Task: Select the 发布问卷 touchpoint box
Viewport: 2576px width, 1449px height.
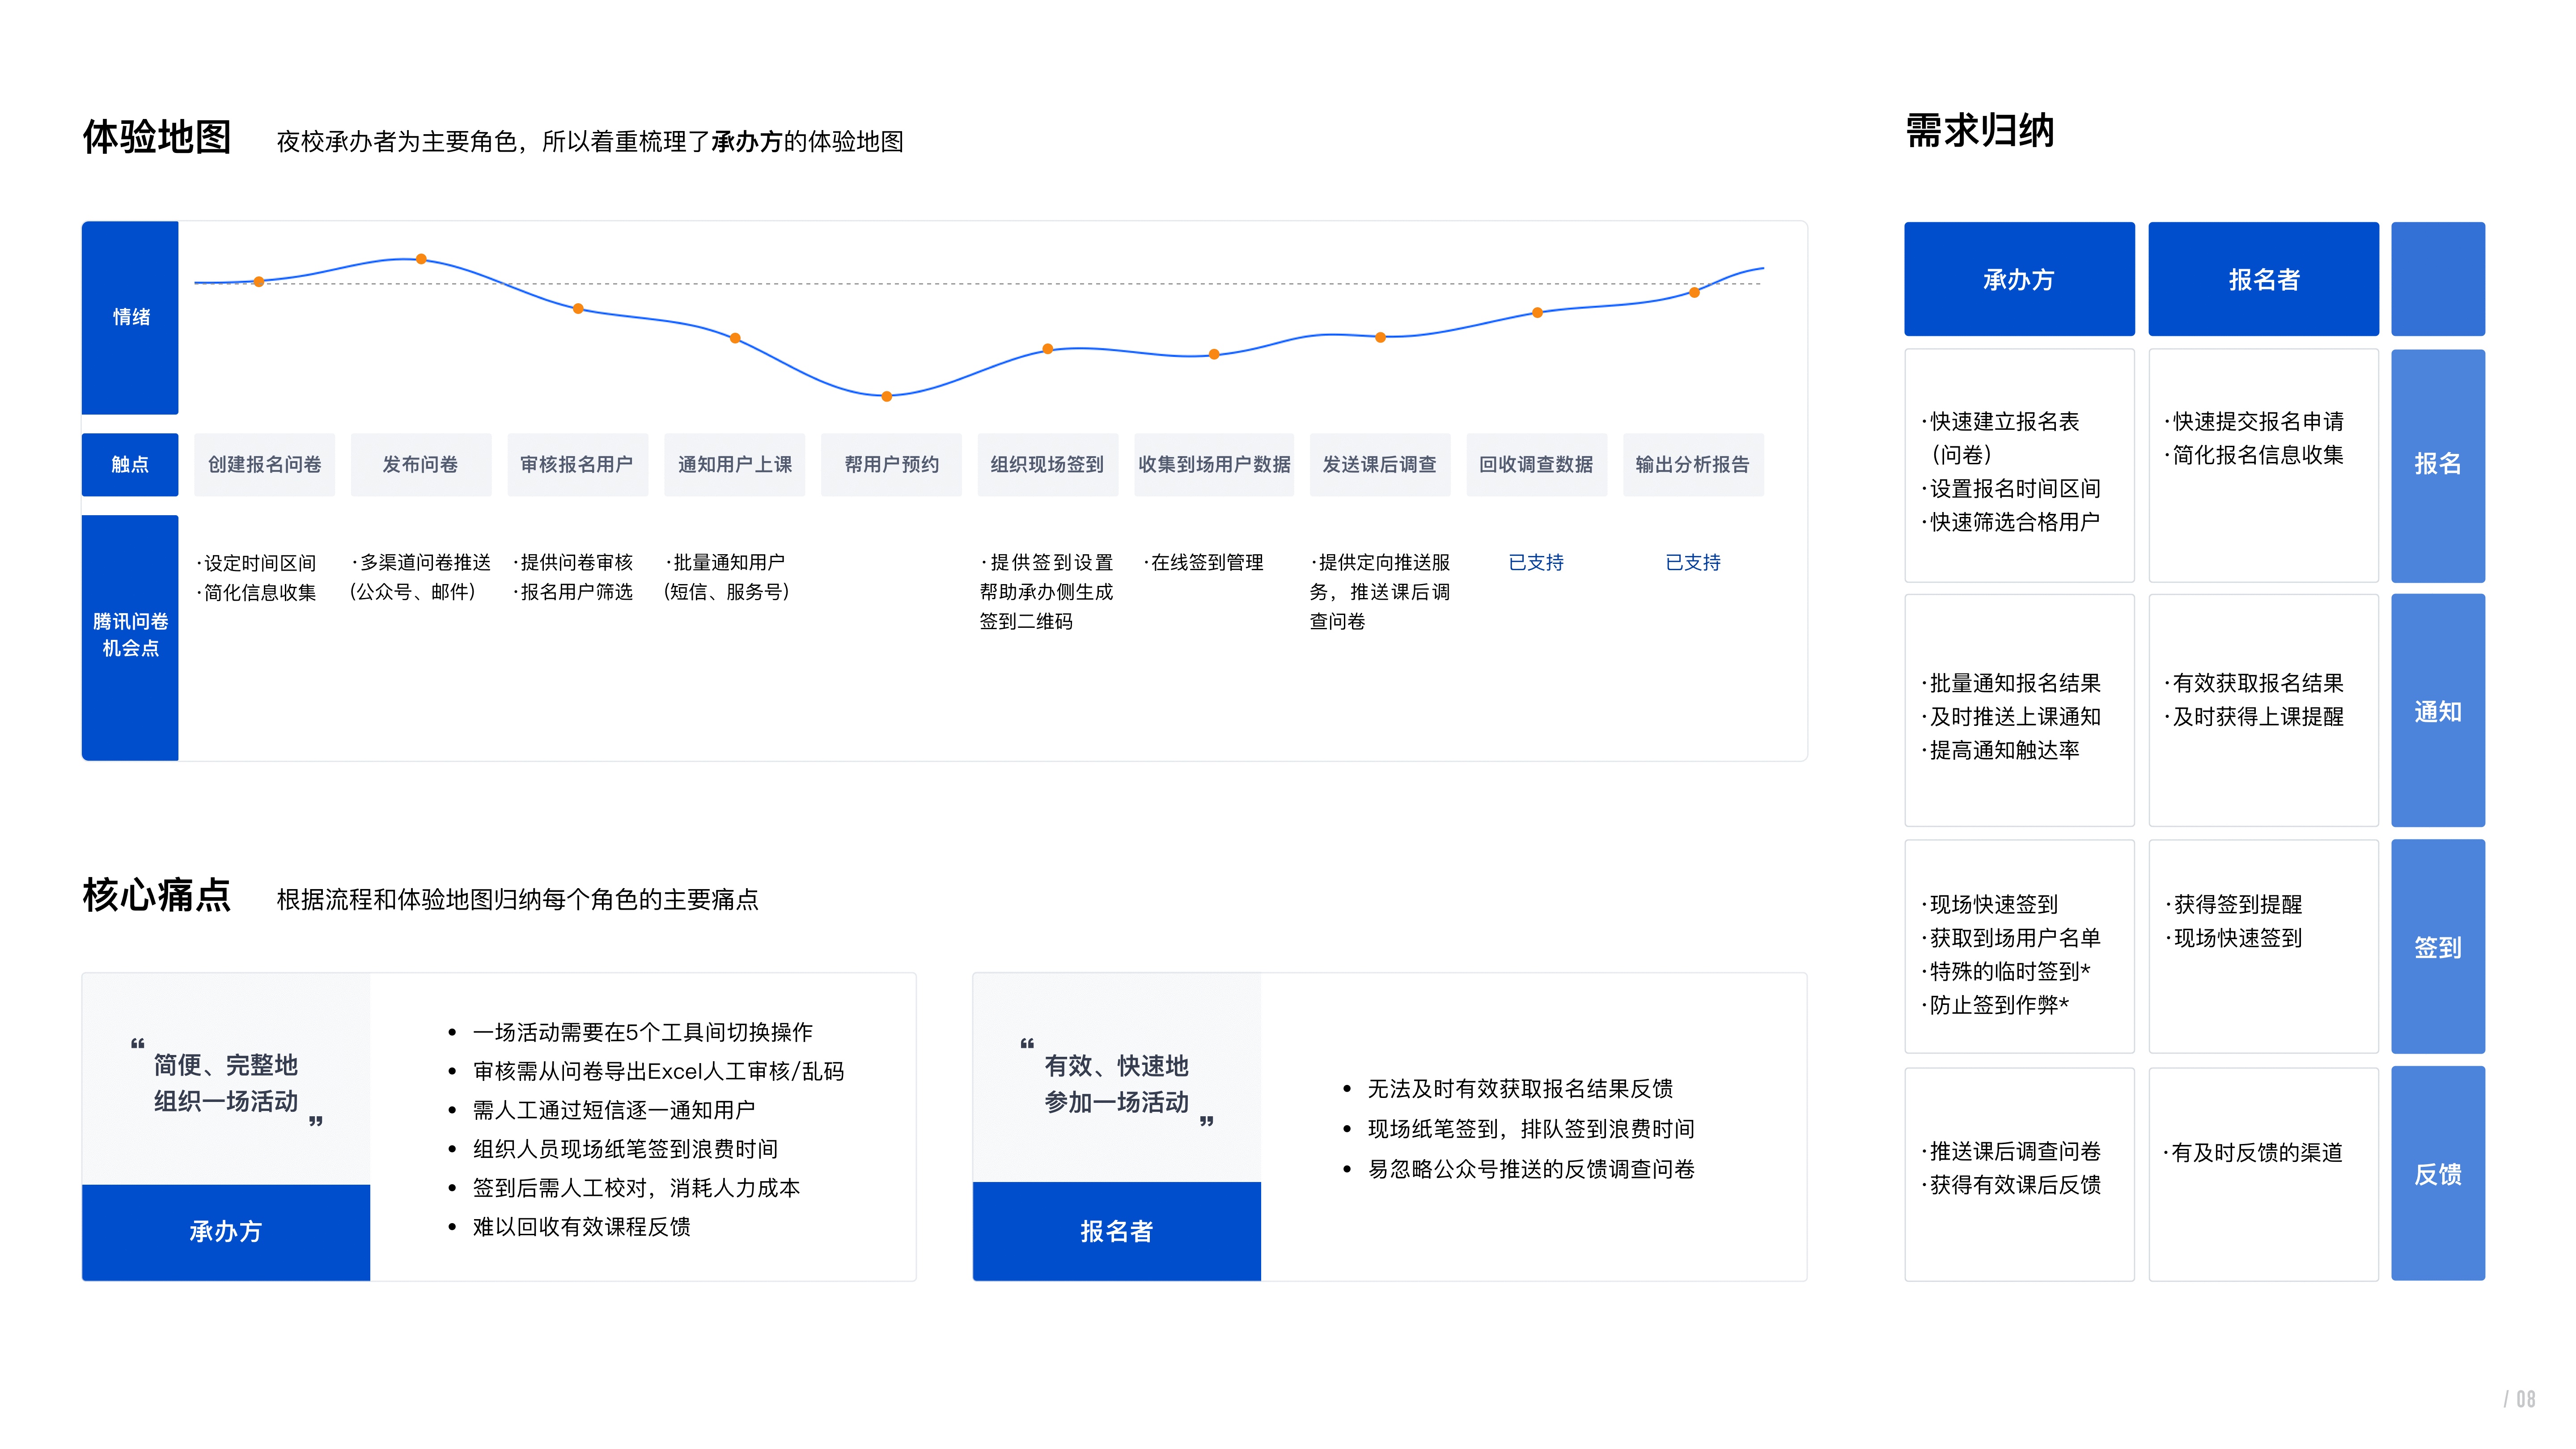Action: pos(420,464)
